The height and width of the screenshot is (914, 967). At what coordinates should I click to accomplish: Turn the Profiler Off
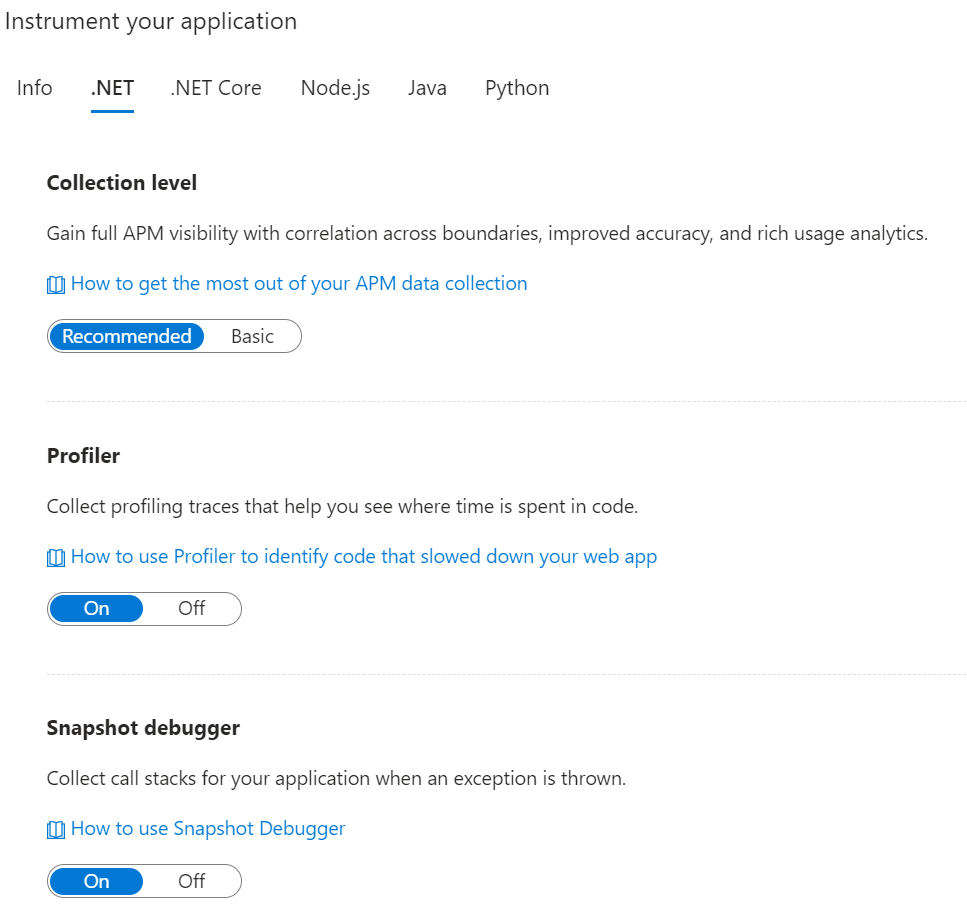[191, 608]
